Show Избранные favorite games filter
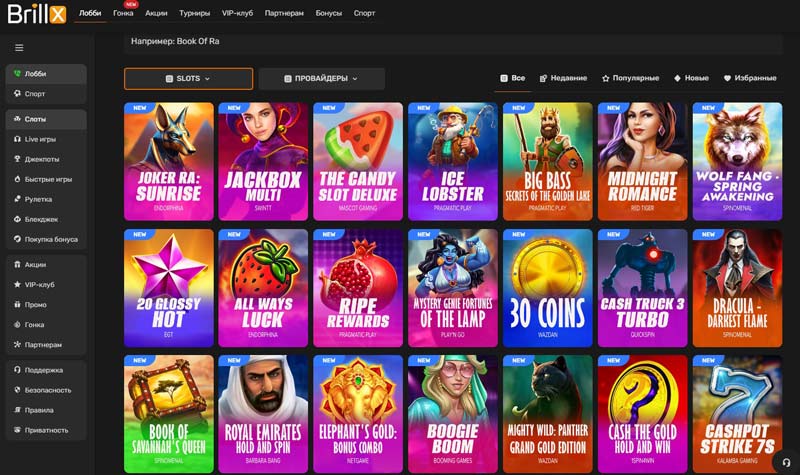 (x=750, y=78)
